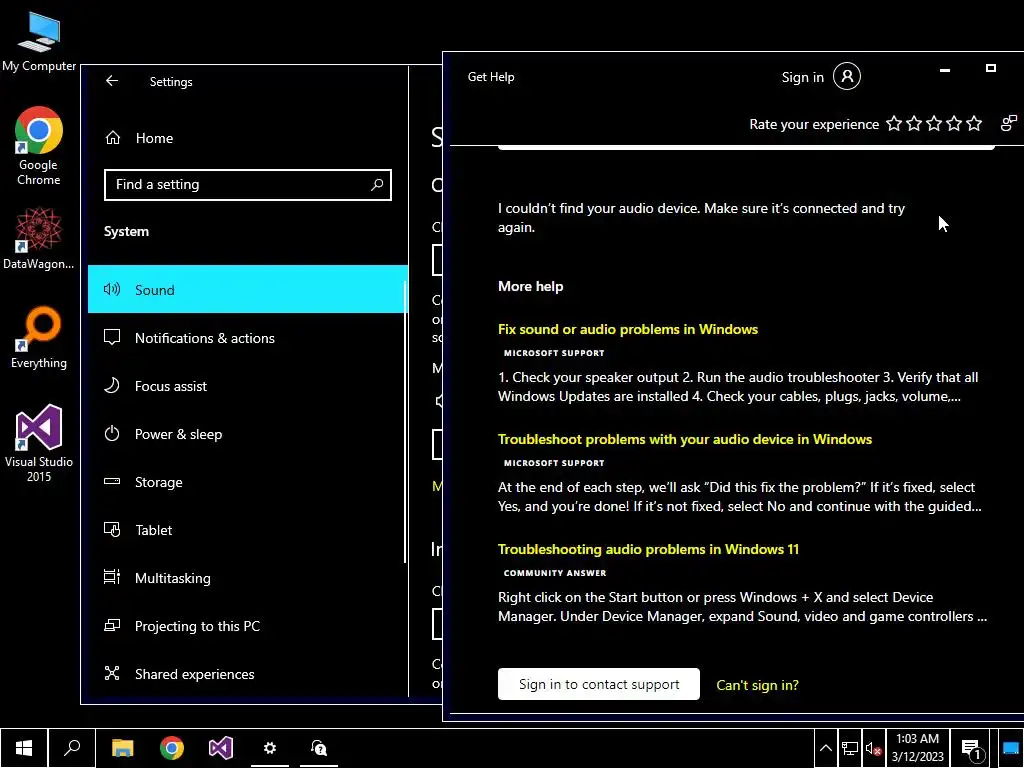The image size is (1024, 768).
Task: Open Troubleshoot problems with your audio device link
Action: pyautogui.click(x=684, y=440)
